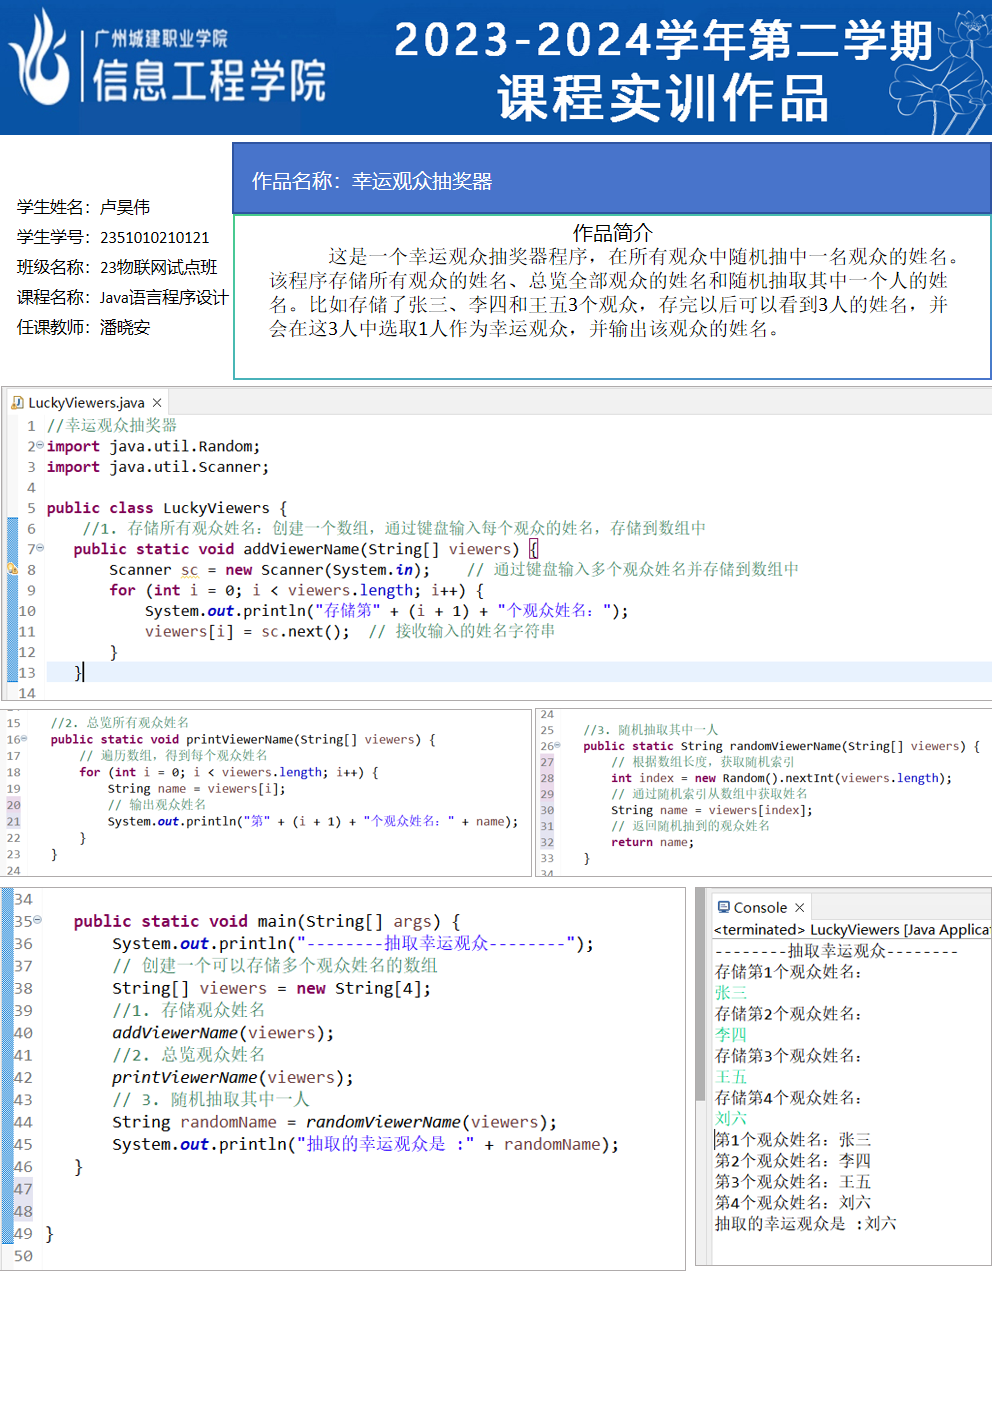992x1403 pixels.
Task: Close the Console view tab
Action: click(x=799, y=908)
